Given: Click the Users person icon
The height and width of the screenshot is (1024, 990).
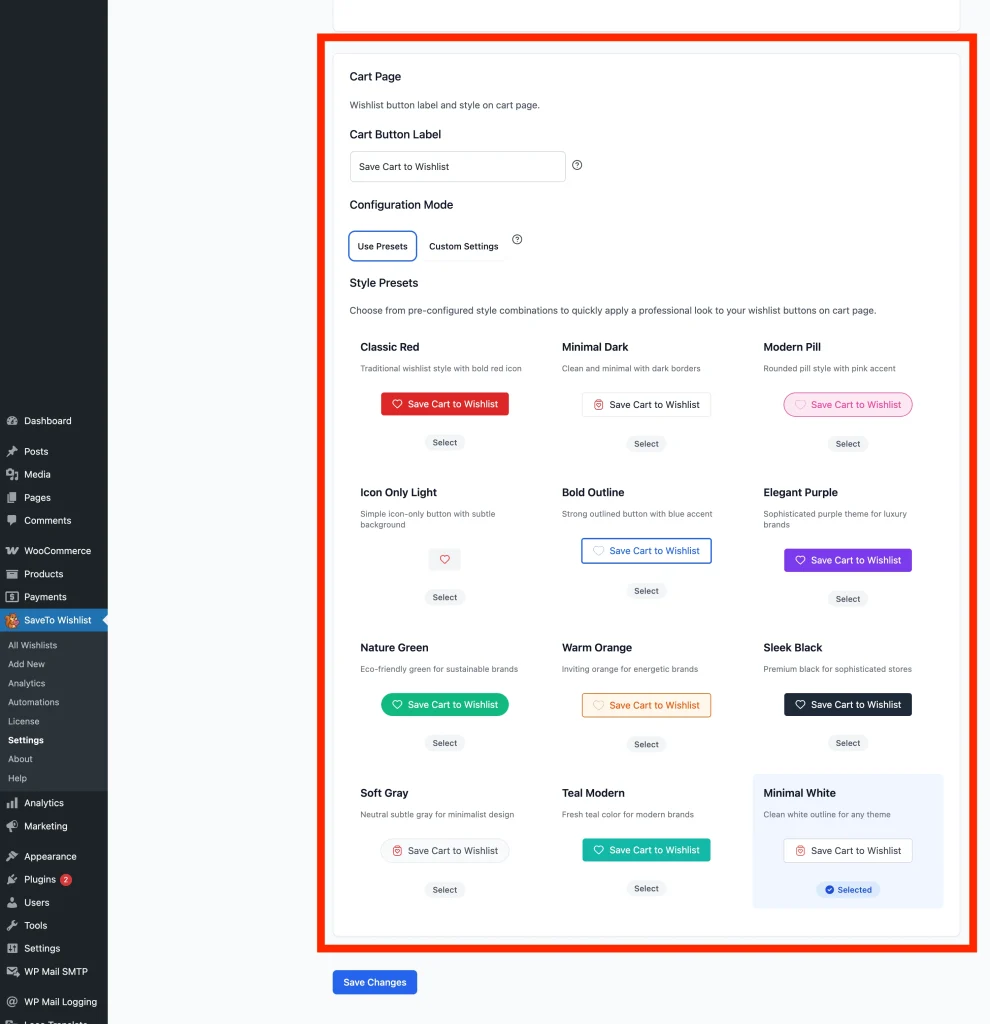Looking at the screenshot, I should pos(12,903).
